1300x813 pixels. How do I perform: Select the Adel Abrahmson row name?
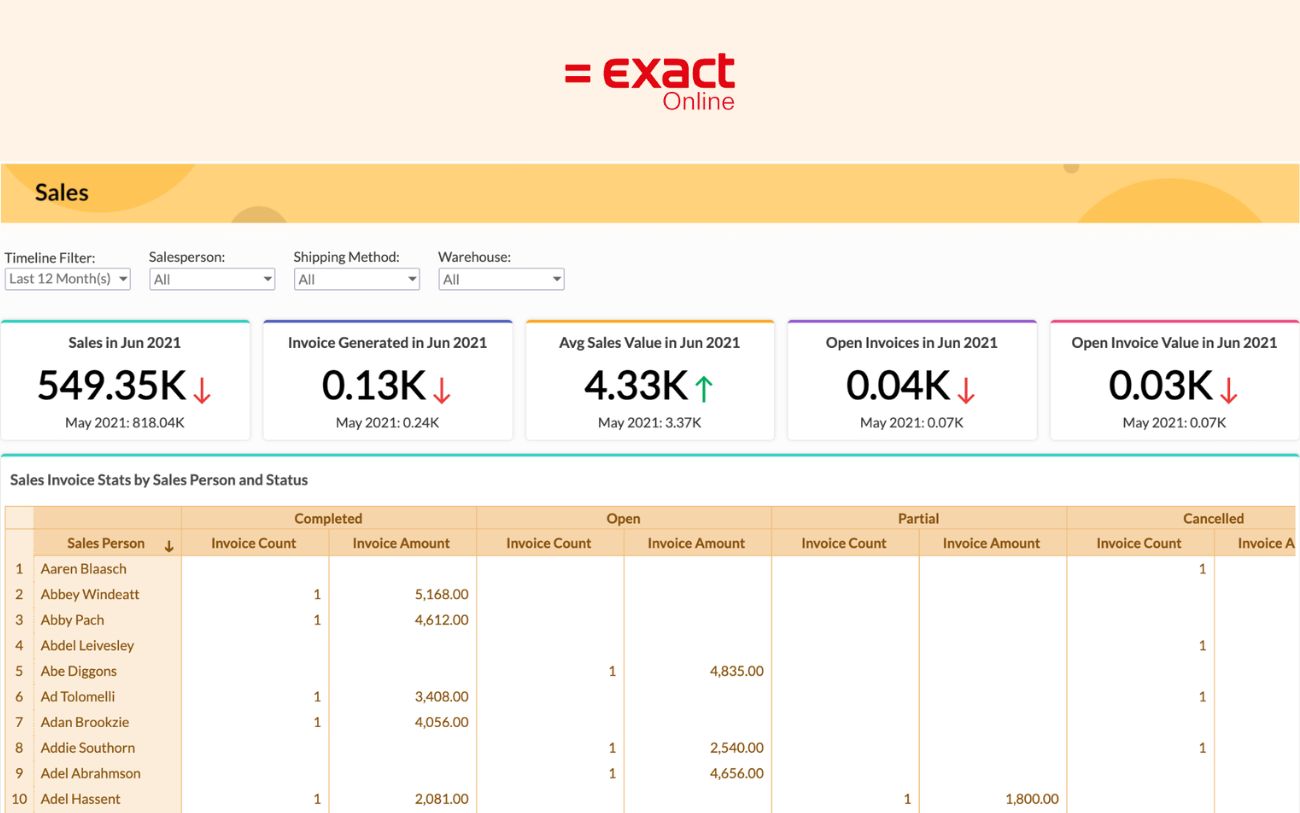(90, 773)
